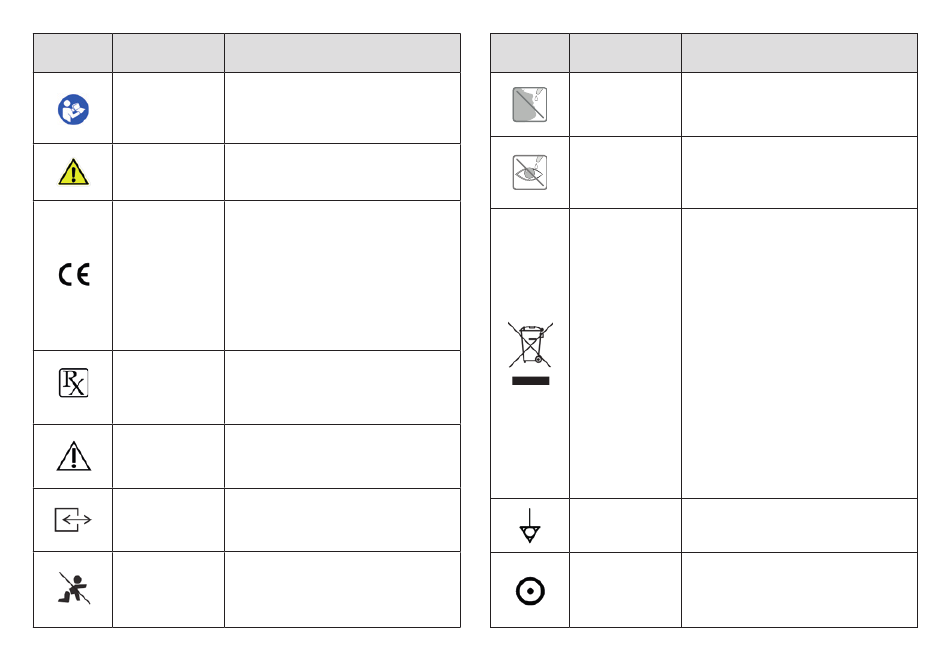
Task: Click the CE conformity mark symbol
Action: click(x=74, y=275)
